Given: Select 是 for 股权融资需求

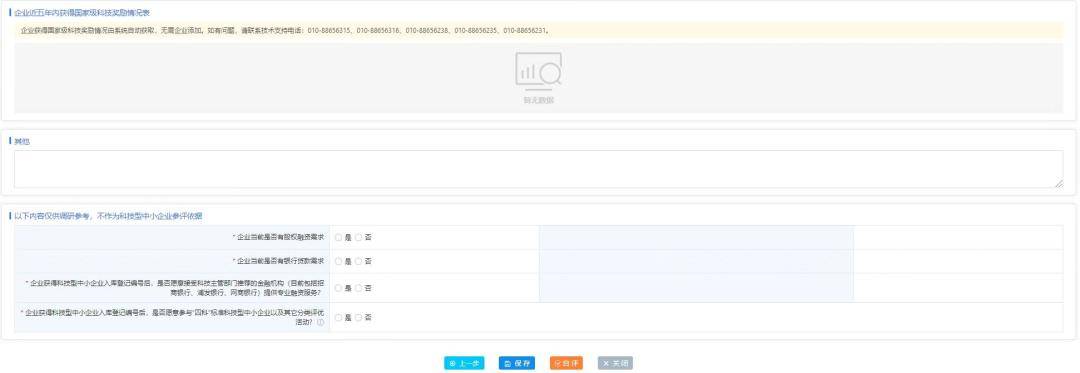Looking at the screenshot, I should click(x=338, y=237).
